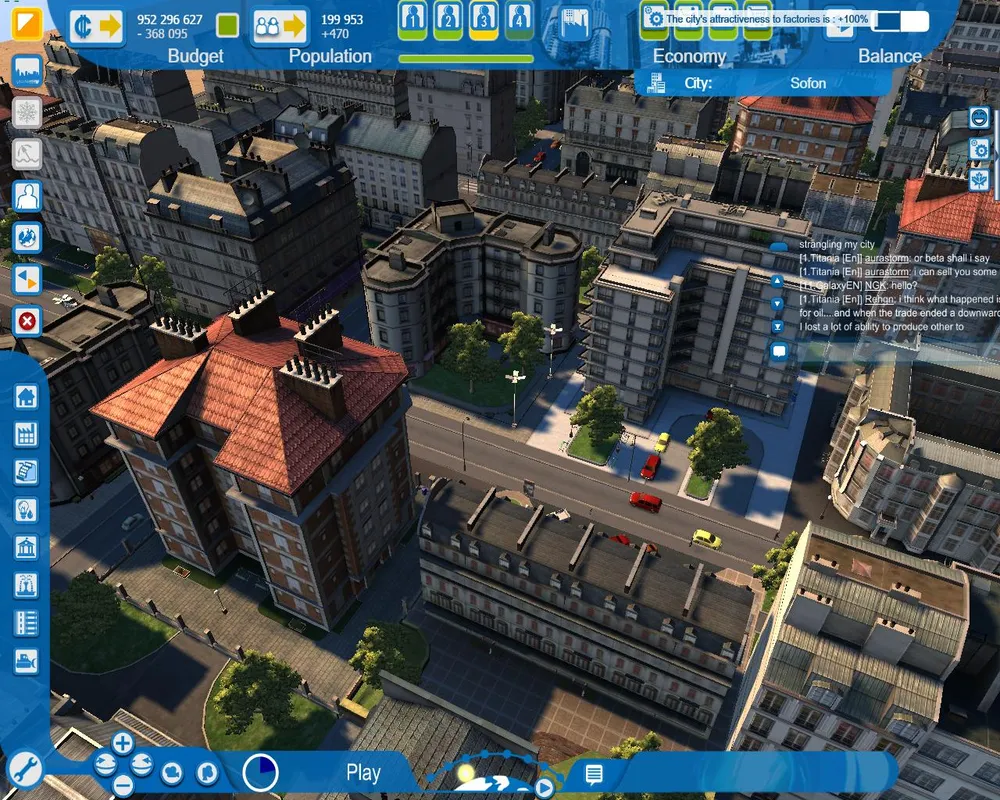
Task: Open the industry factory build icon
Action: [26, 435]
